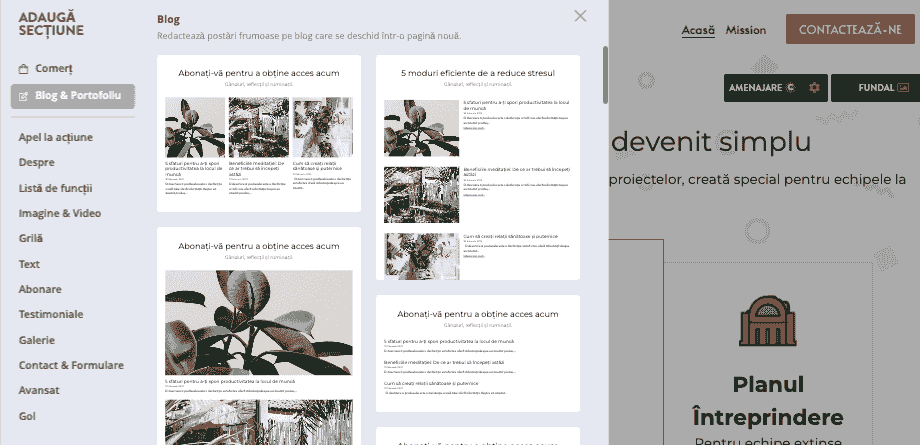Screen dimensions: 920x445
Task: Go to Mission navigation link
Action: [x=746, y=30]
